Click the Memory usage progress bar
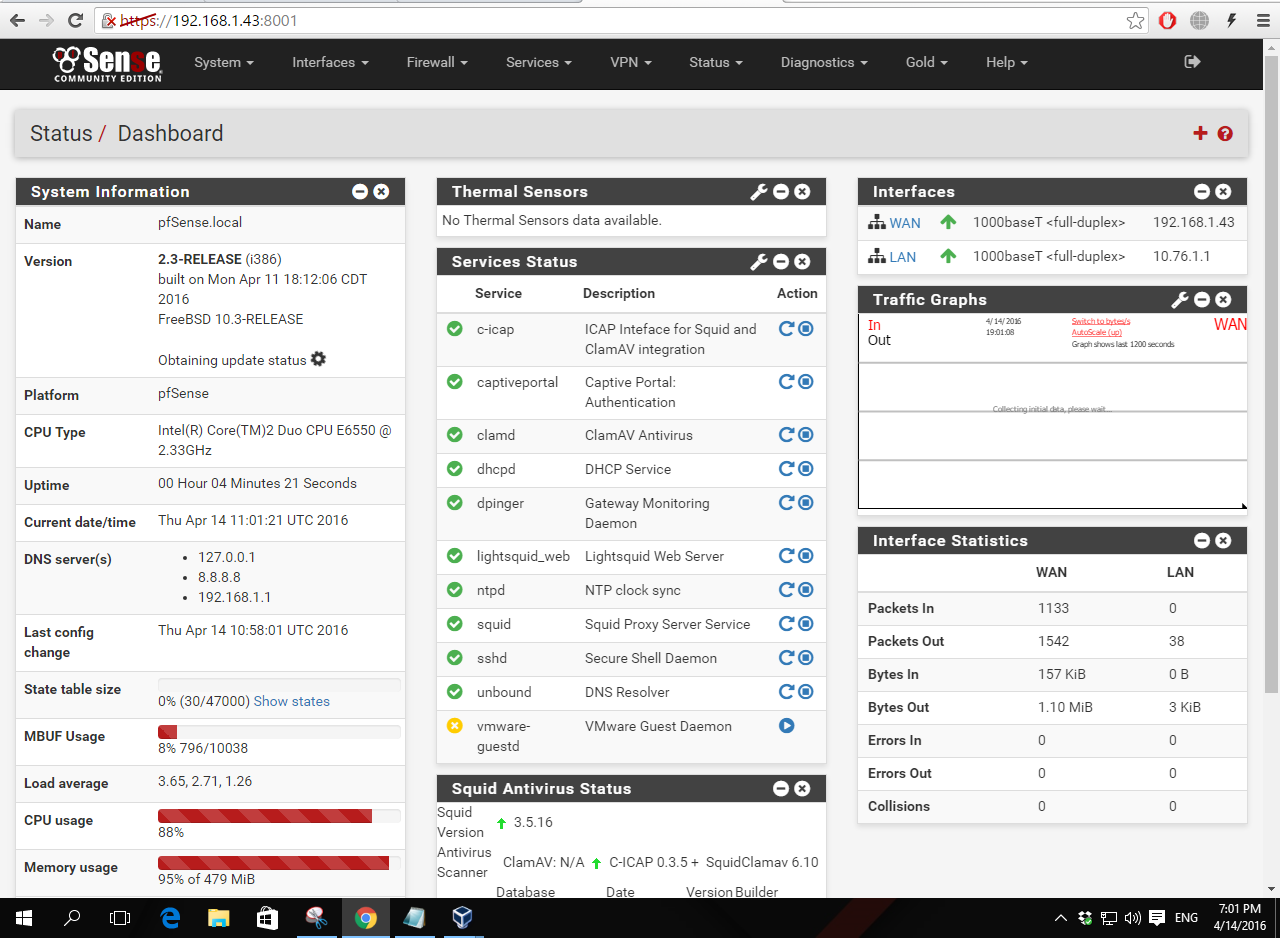 [x=279, y=863]
